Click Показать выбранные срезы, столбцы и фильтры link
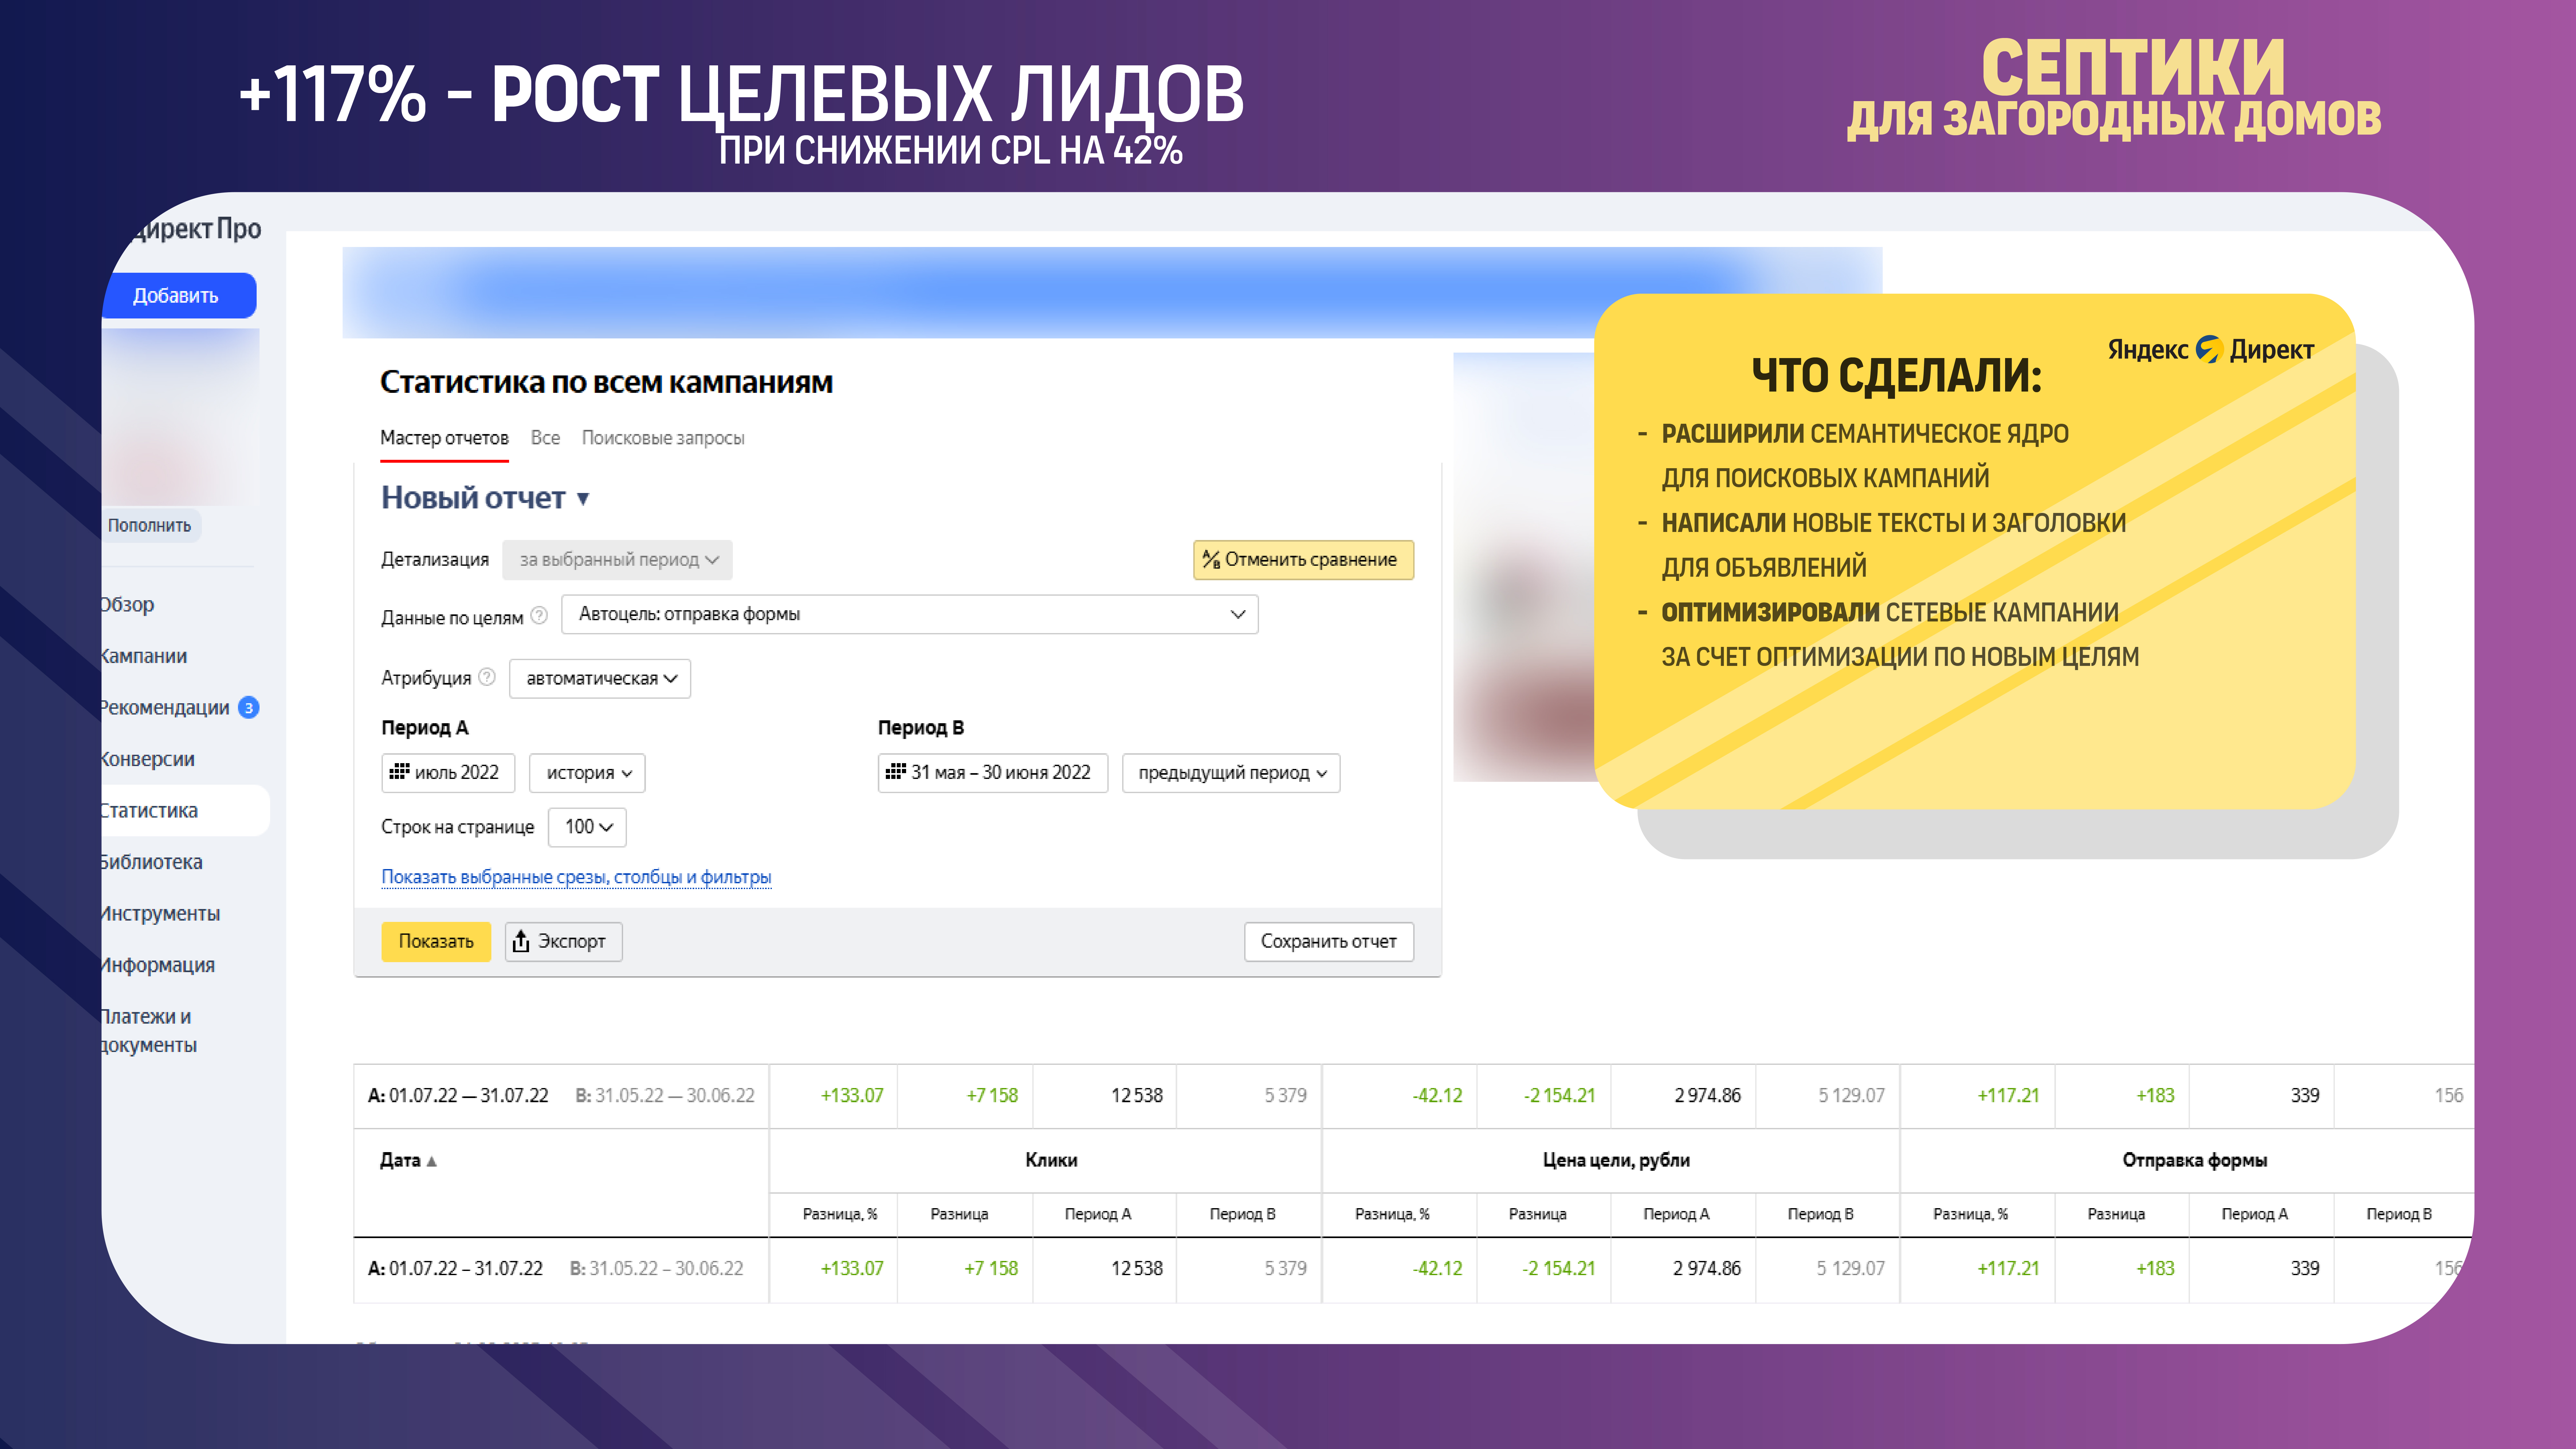 tap(576, 877)
